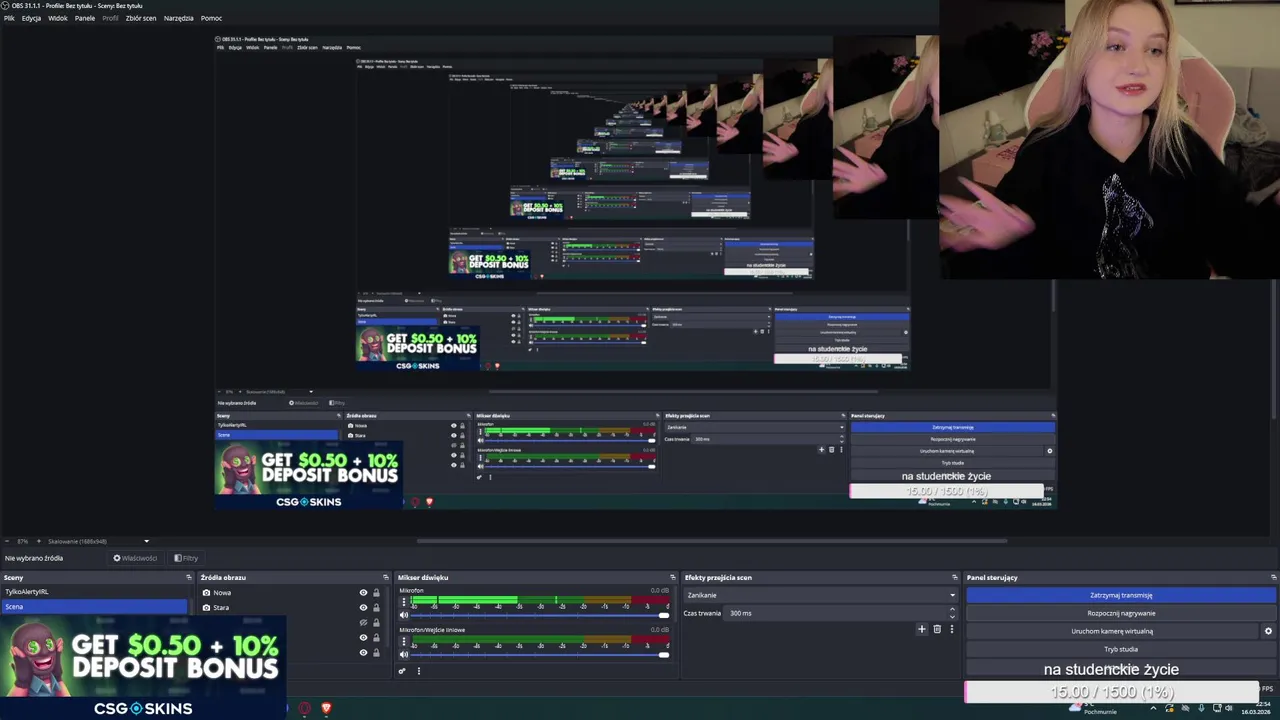The width and height of the screenshot is (1280, 720).
Task: Toggle the lock on Nowa source
Action: point(376,592)
